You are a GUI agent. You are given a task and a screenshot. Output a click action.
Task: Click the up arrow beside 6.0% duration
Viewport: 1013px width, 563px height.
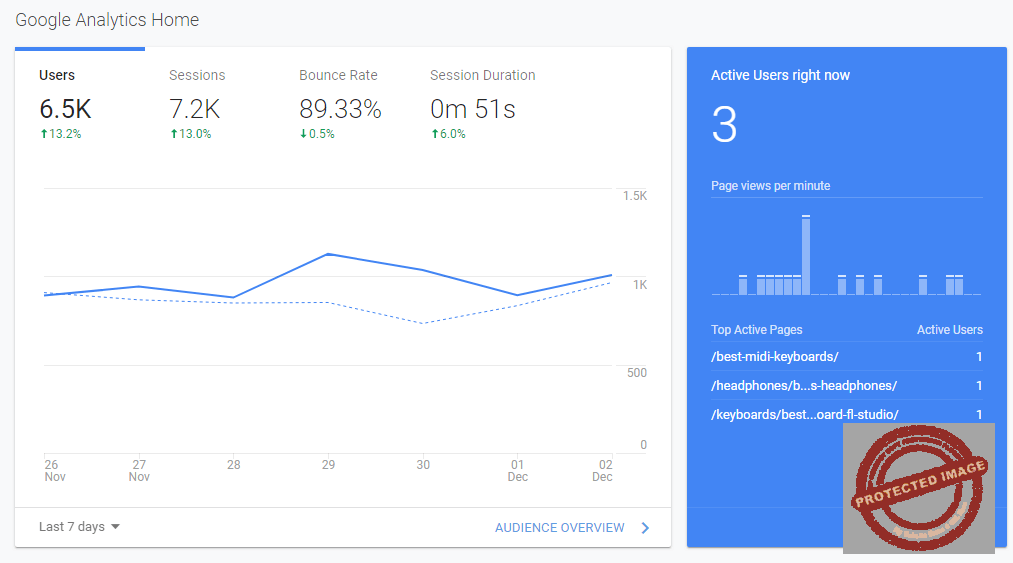[x=434, y=134]
